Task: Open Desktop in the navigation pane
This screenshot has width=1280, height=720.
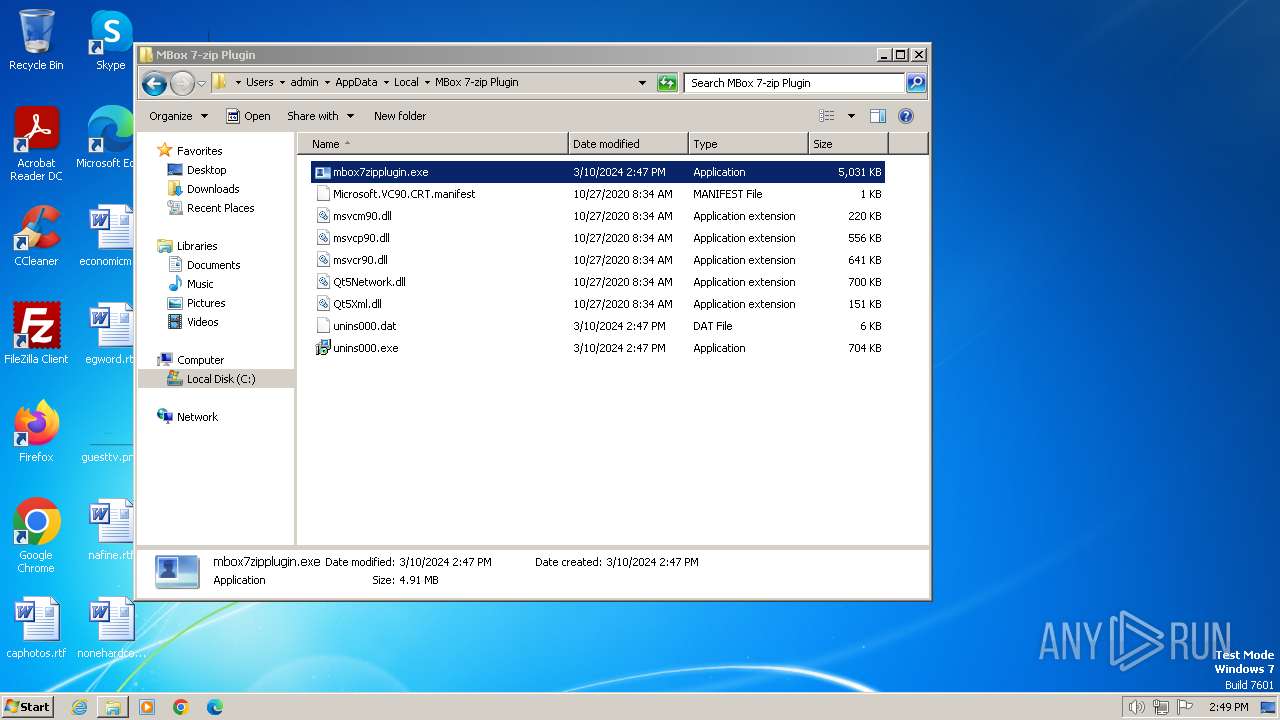Action: tap(206, 170)
